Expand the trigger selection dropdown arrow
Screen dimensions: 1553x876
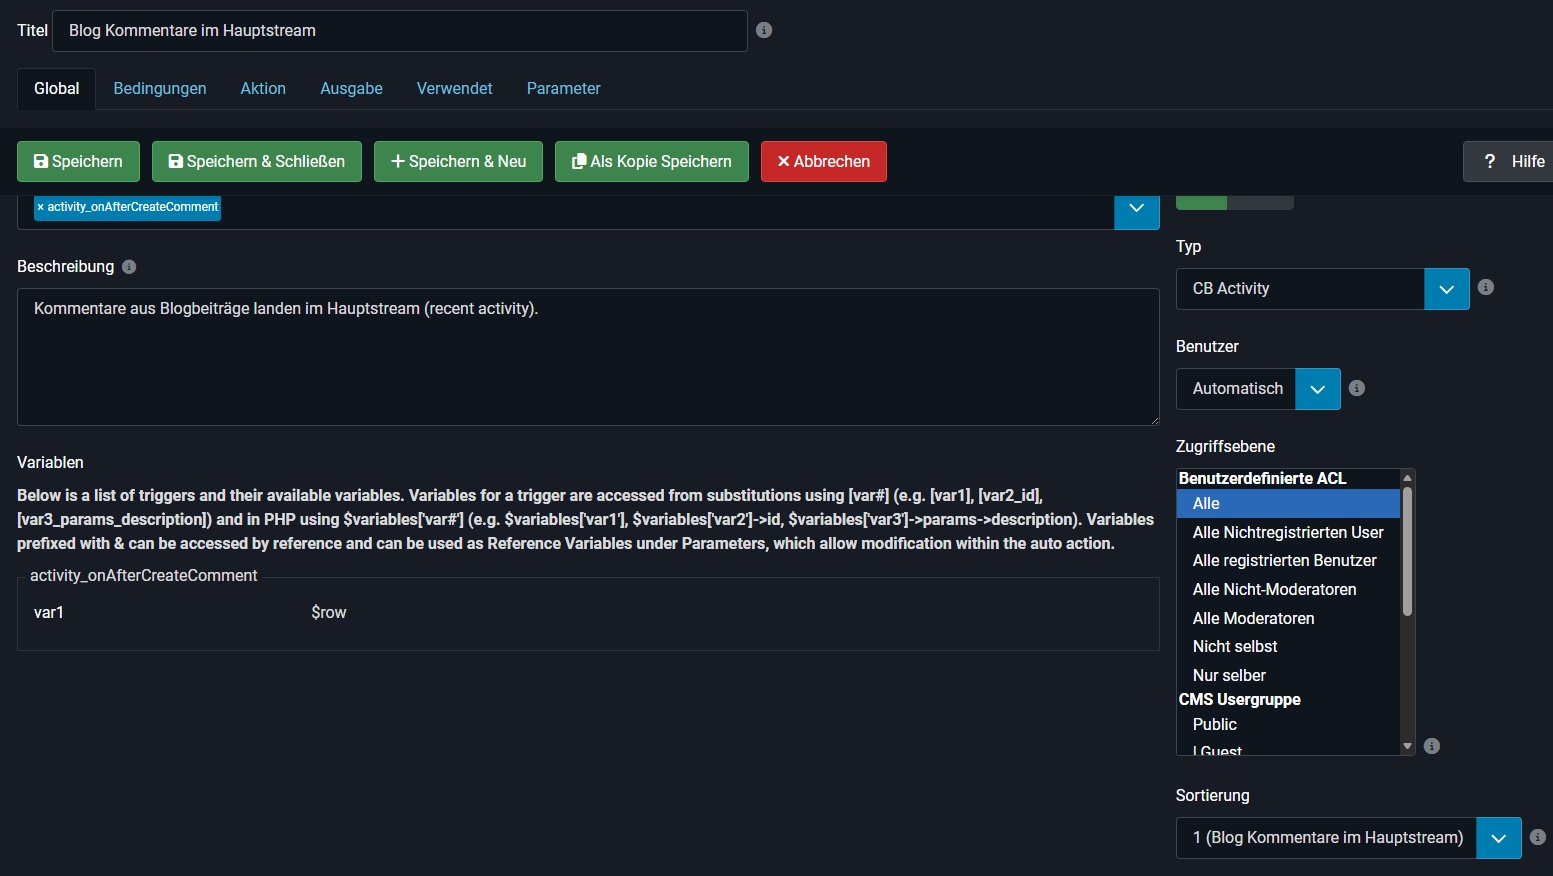click(x=1136, y=209)
